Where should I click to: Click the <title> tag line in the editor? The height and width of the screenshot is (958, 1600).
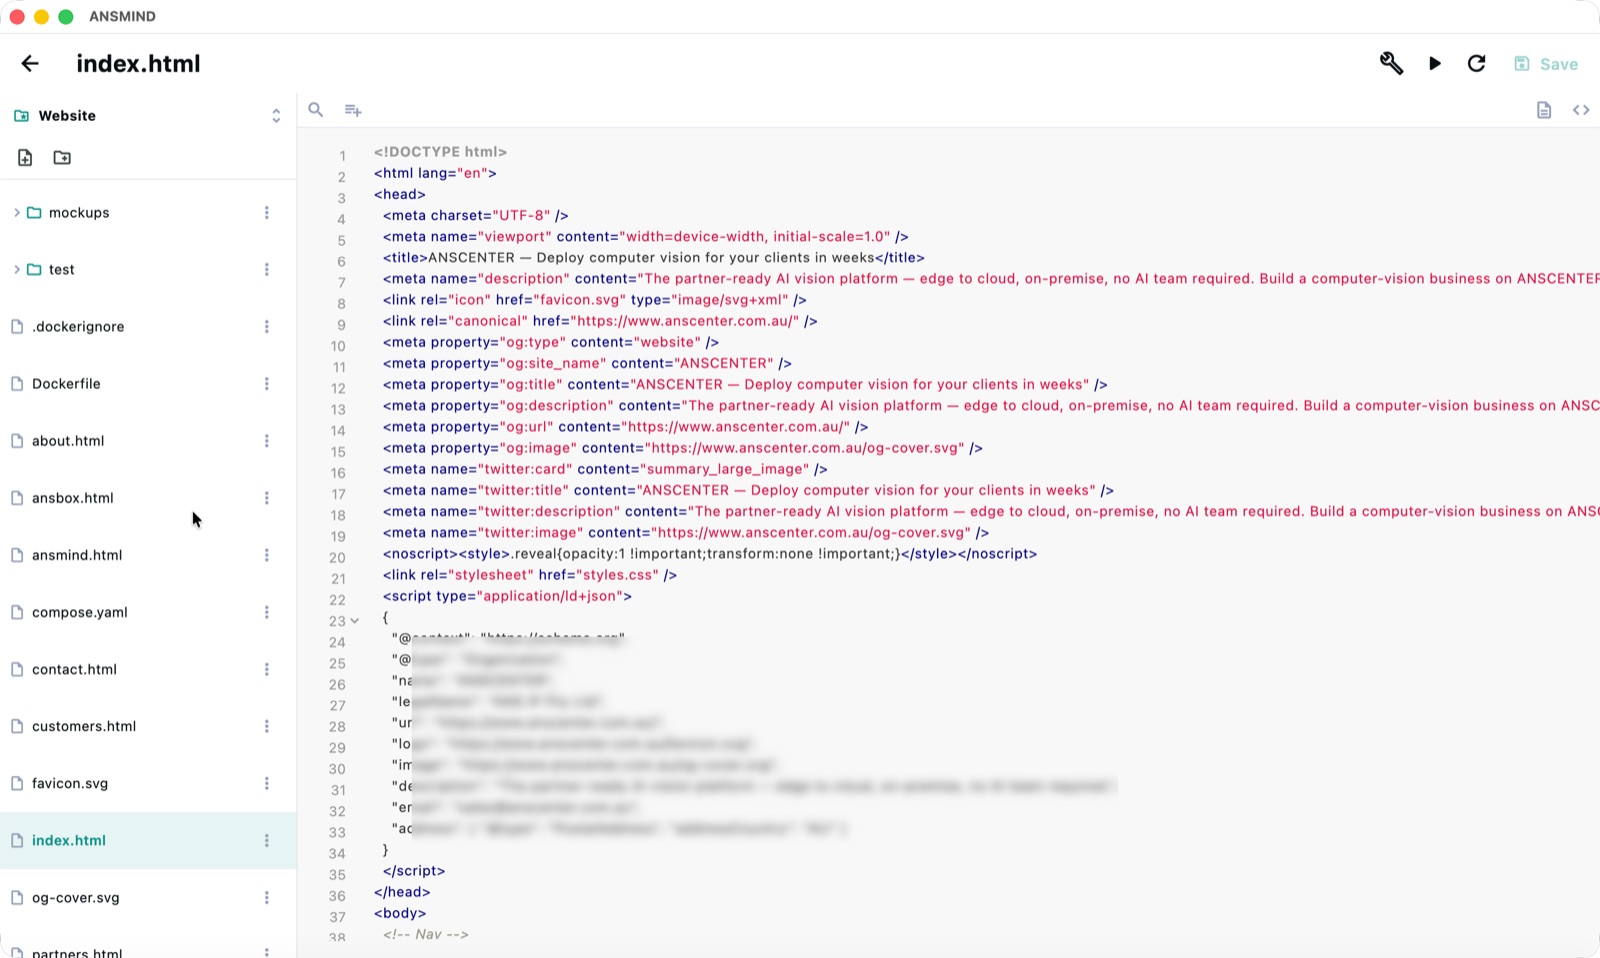653,258
